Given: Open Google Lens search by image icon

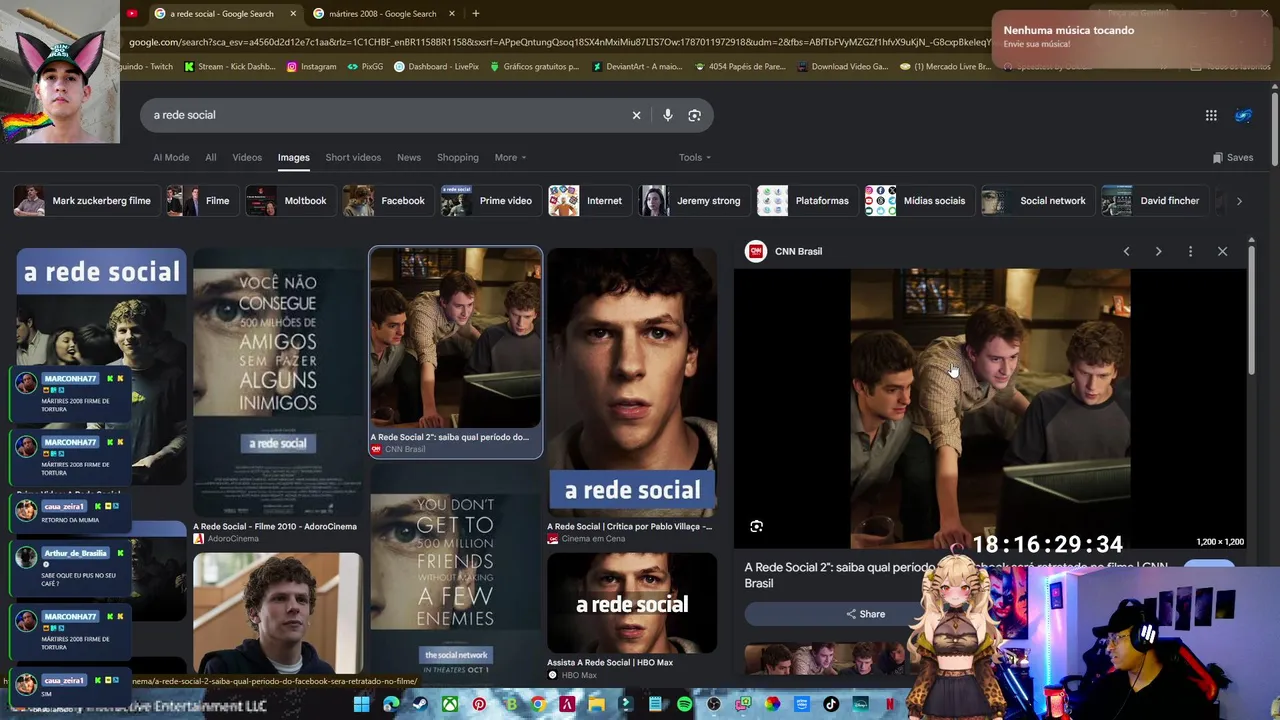Looking at the screenshot, I should [694, 115].
